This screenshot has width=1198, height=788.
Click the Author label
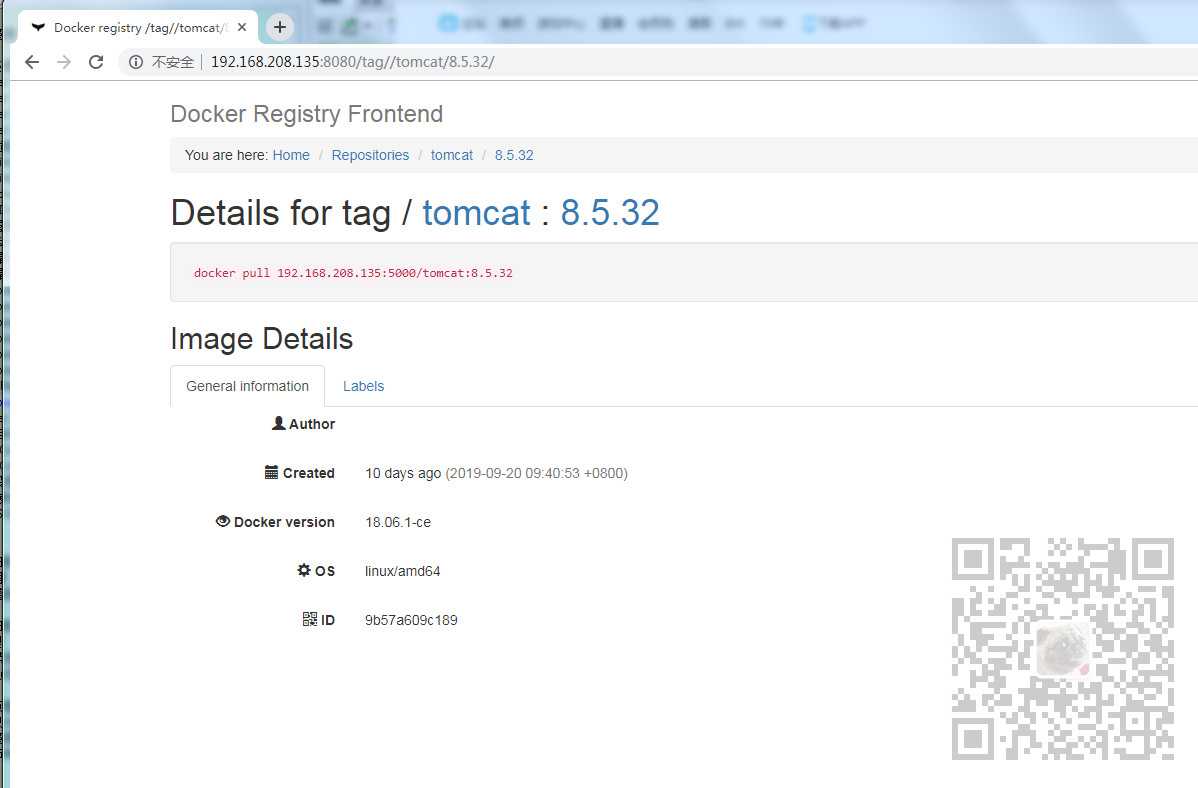pos(312,424)
